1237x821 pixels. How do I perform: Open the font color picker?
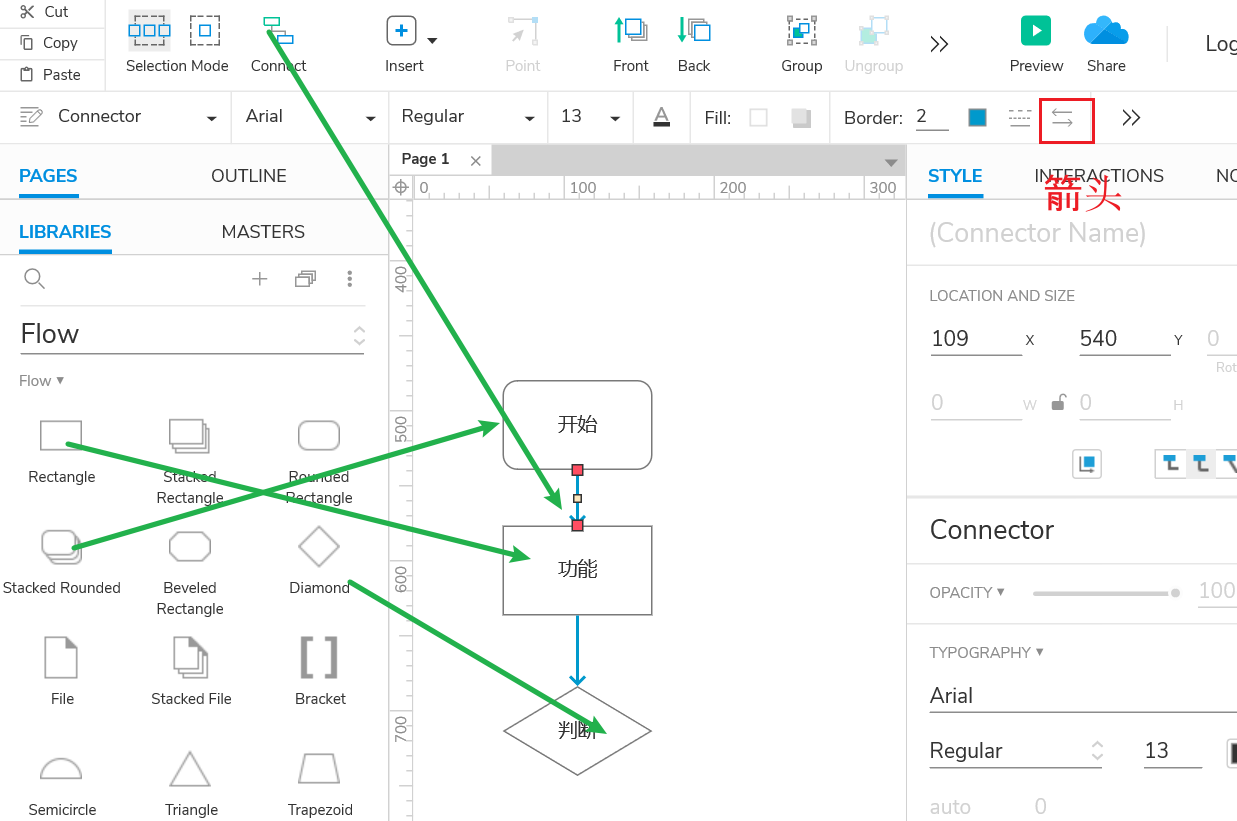[x=661, y=117]
